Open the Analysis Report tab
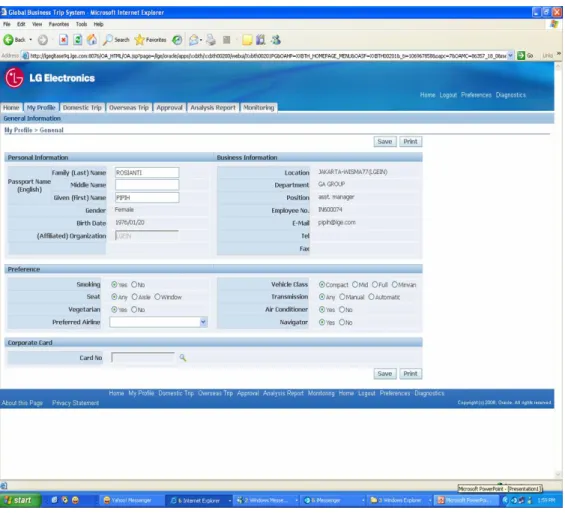This screenshot has width=565, height=513. click(x=213, y=108)
